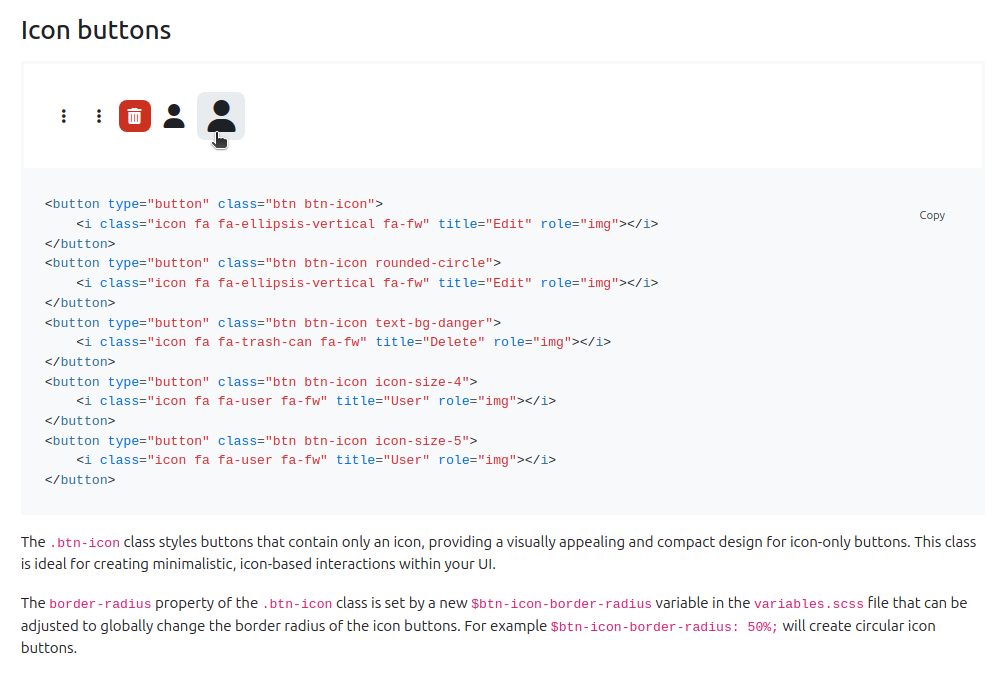Screen dimensions: 999x683
Task: Click "rounded-circle" in the code block
Action: pos(430,263)
